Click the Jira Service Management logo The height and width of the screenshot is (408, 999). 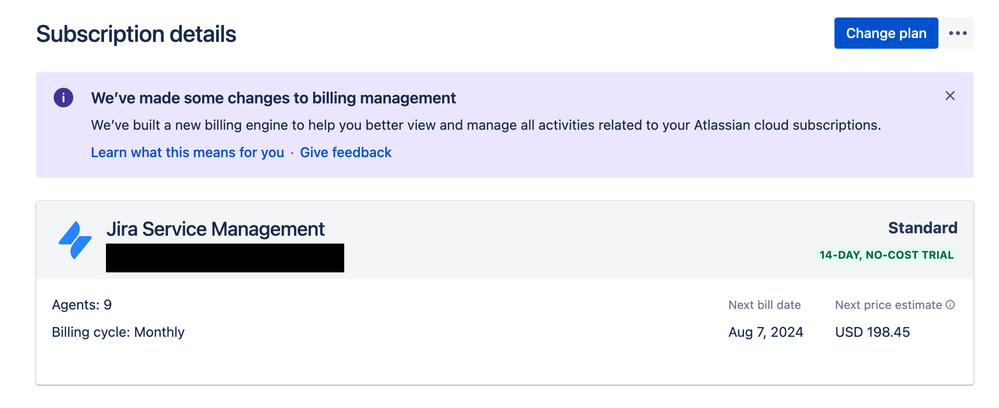[x=75, y=240]
